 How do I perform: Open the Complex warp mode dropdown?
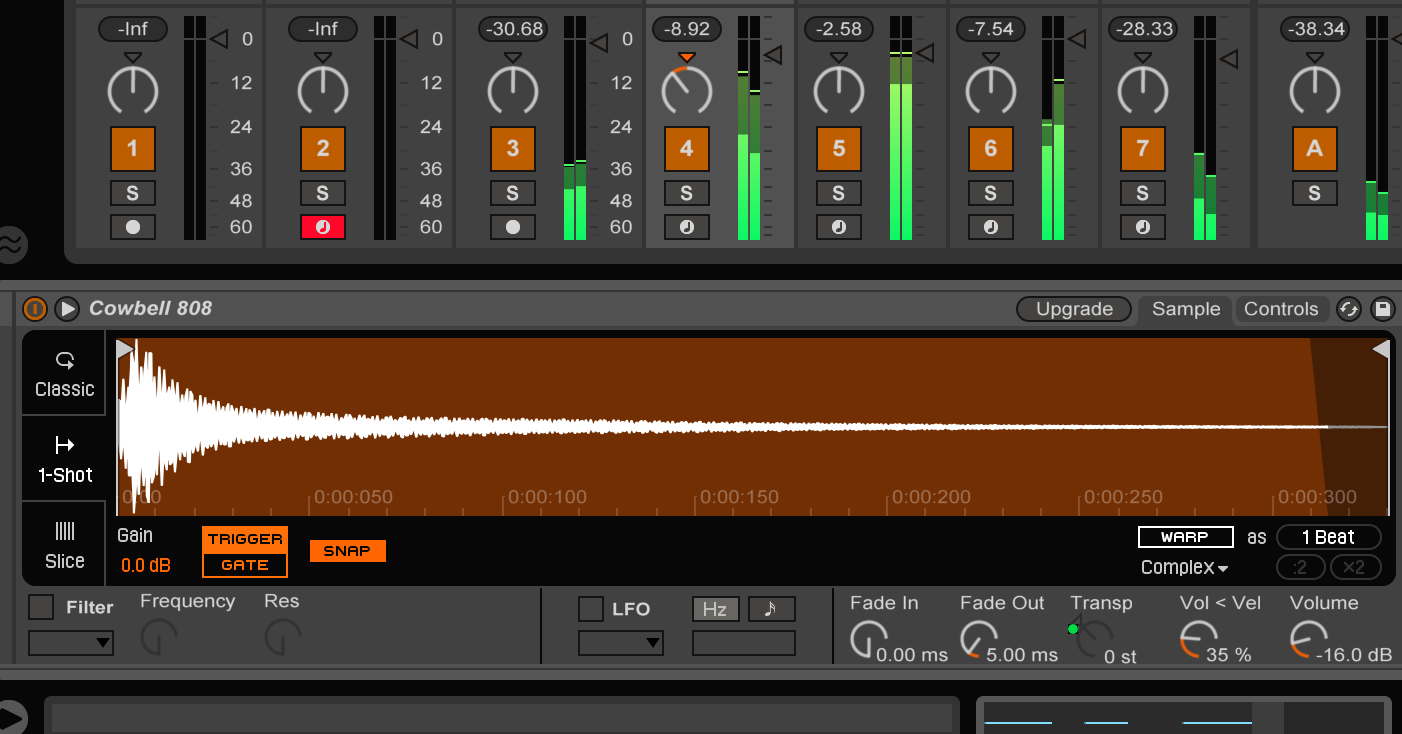tap(1184, 567)
